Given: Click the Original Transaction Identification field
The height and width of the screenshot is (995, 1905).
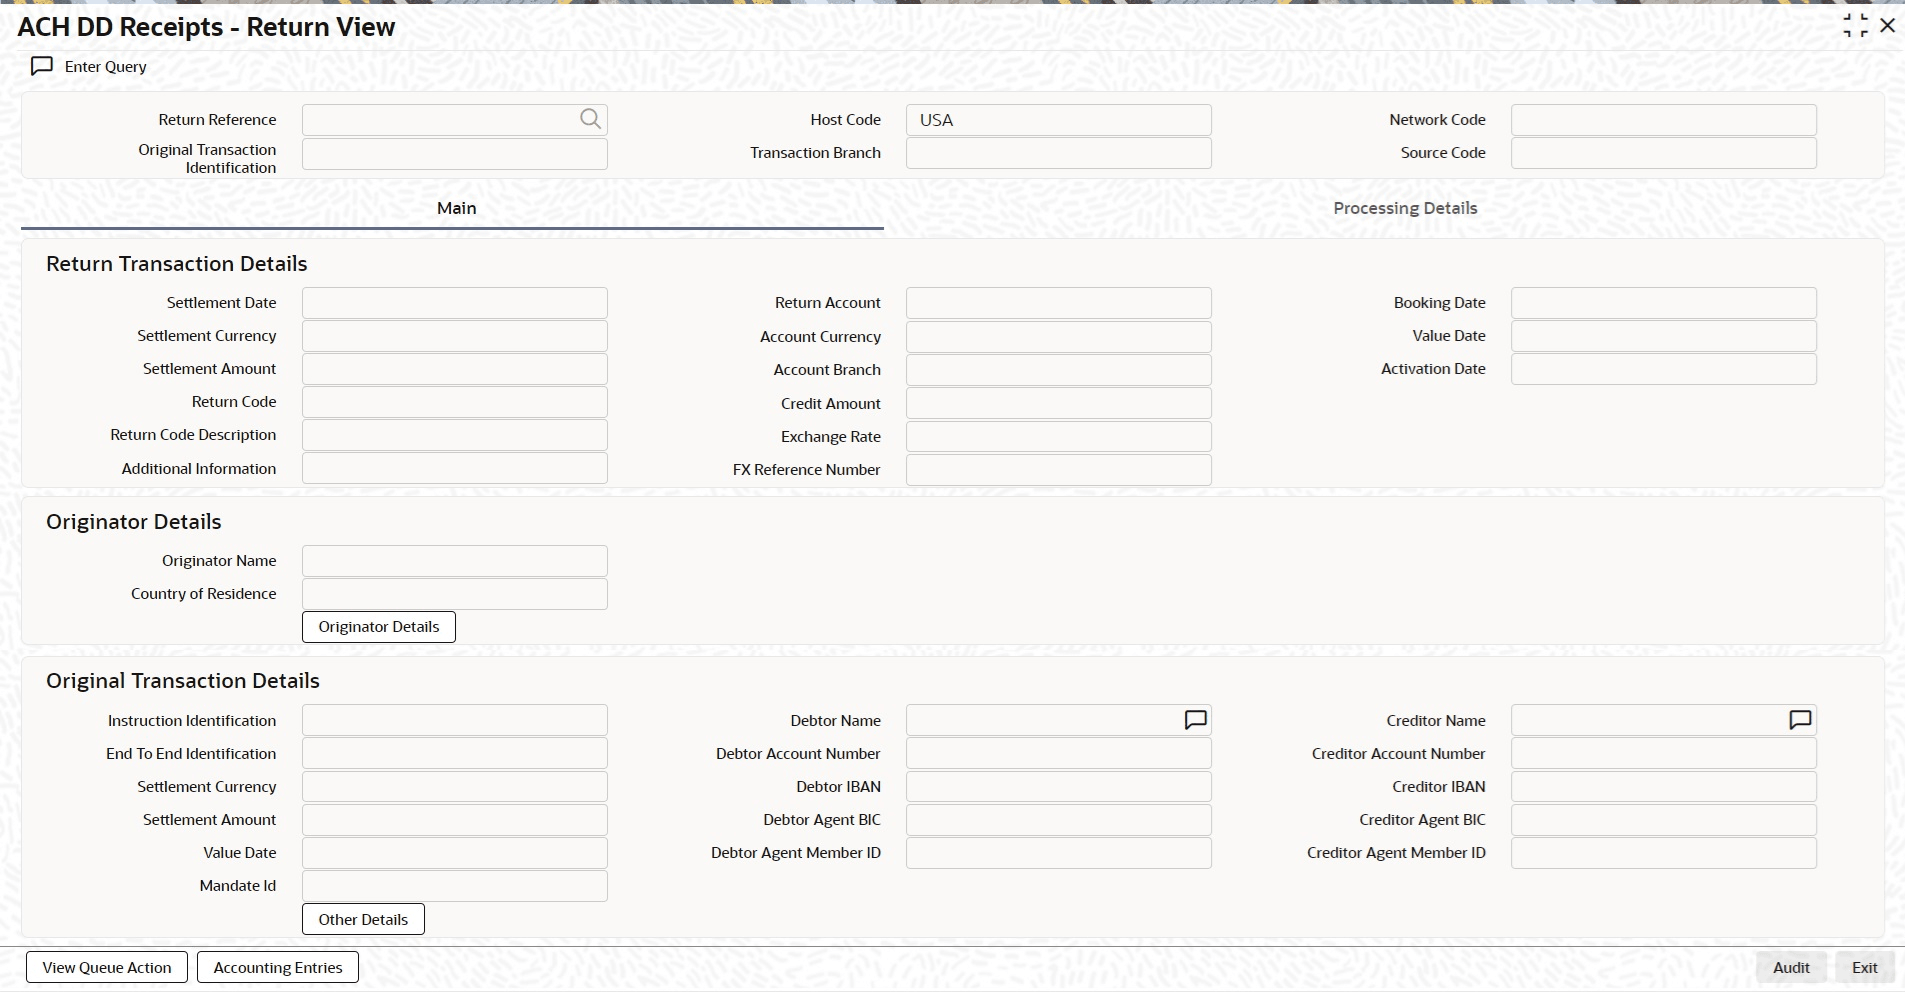Looking at the screenshot, I should (455, 153).
